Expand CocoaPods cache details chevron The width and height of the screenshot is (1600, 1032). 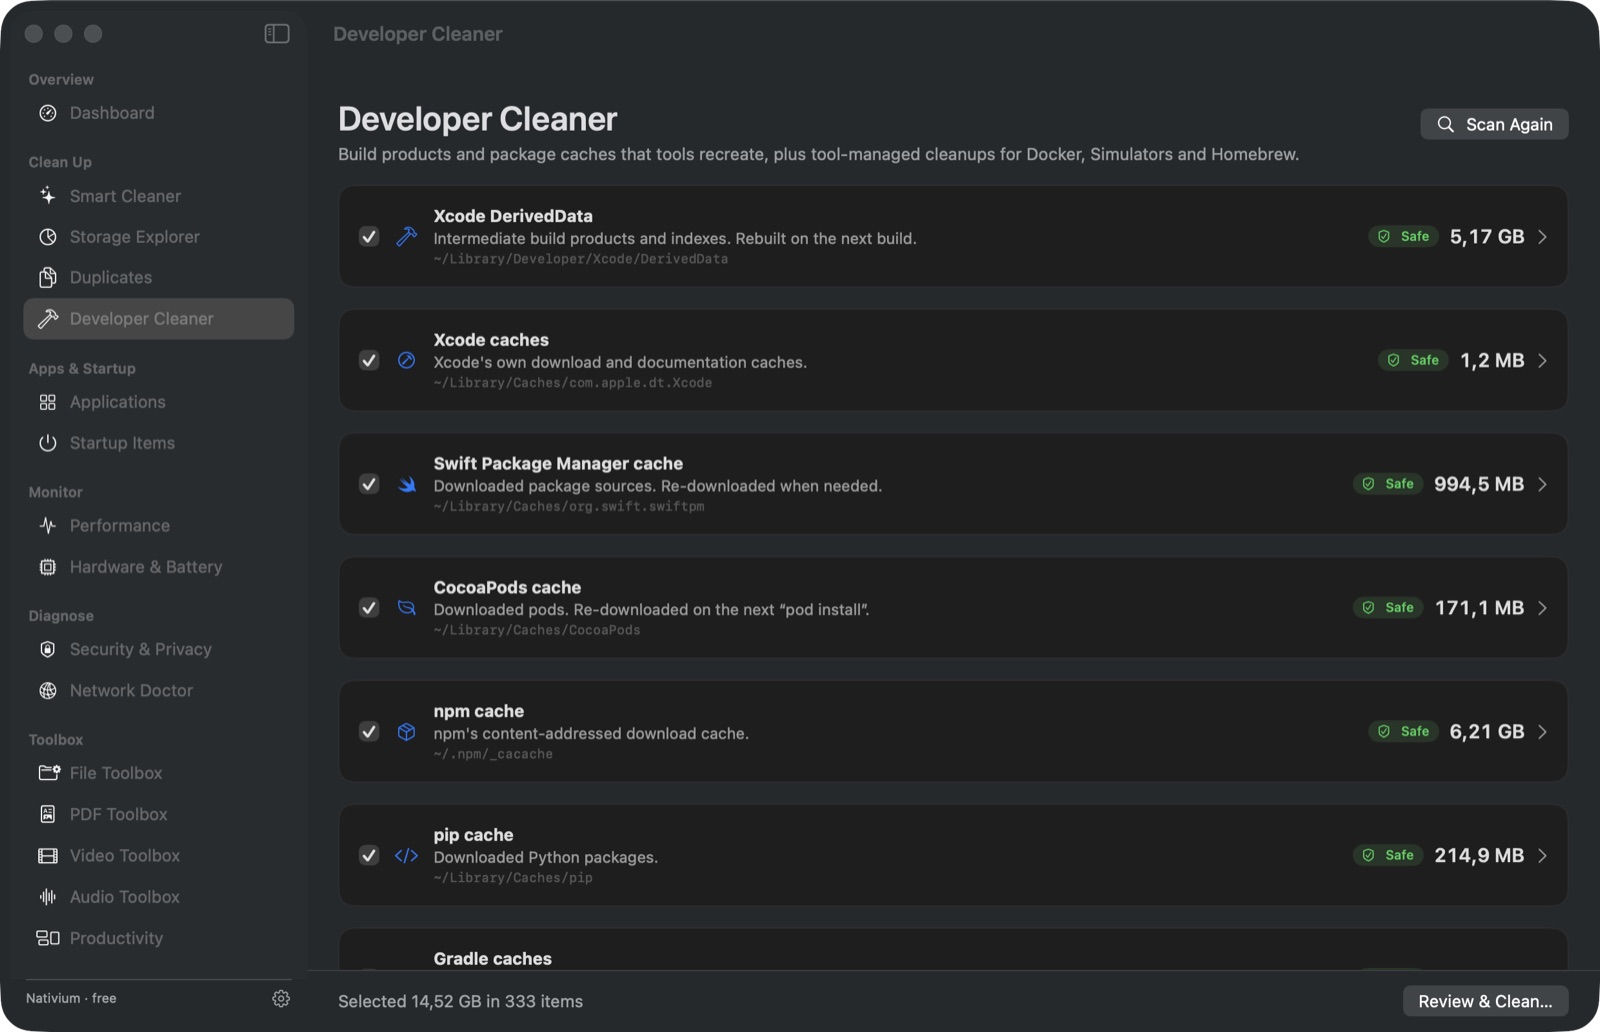coord(1543,608)
